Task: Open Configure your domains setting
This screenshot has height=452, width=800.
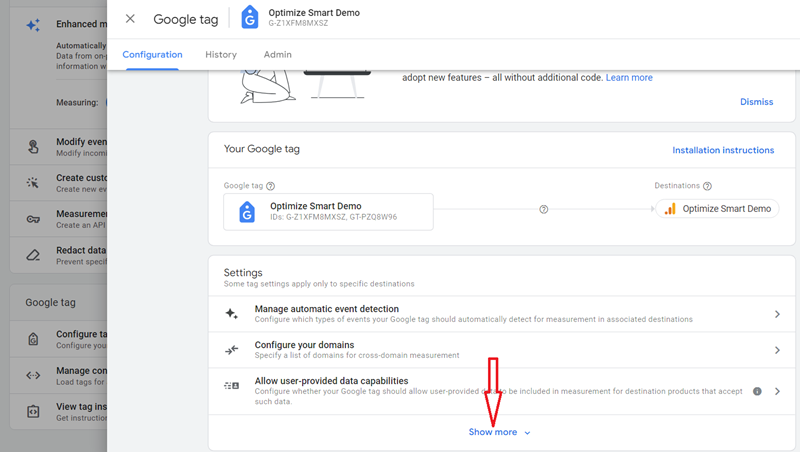Action: (502, 350)
